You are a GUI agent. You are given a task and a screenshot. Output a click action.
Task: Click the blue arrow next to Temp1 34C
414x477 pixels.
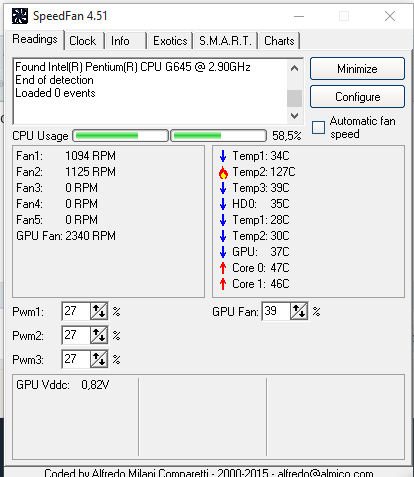pyautogui.click(x=223, y=156)
